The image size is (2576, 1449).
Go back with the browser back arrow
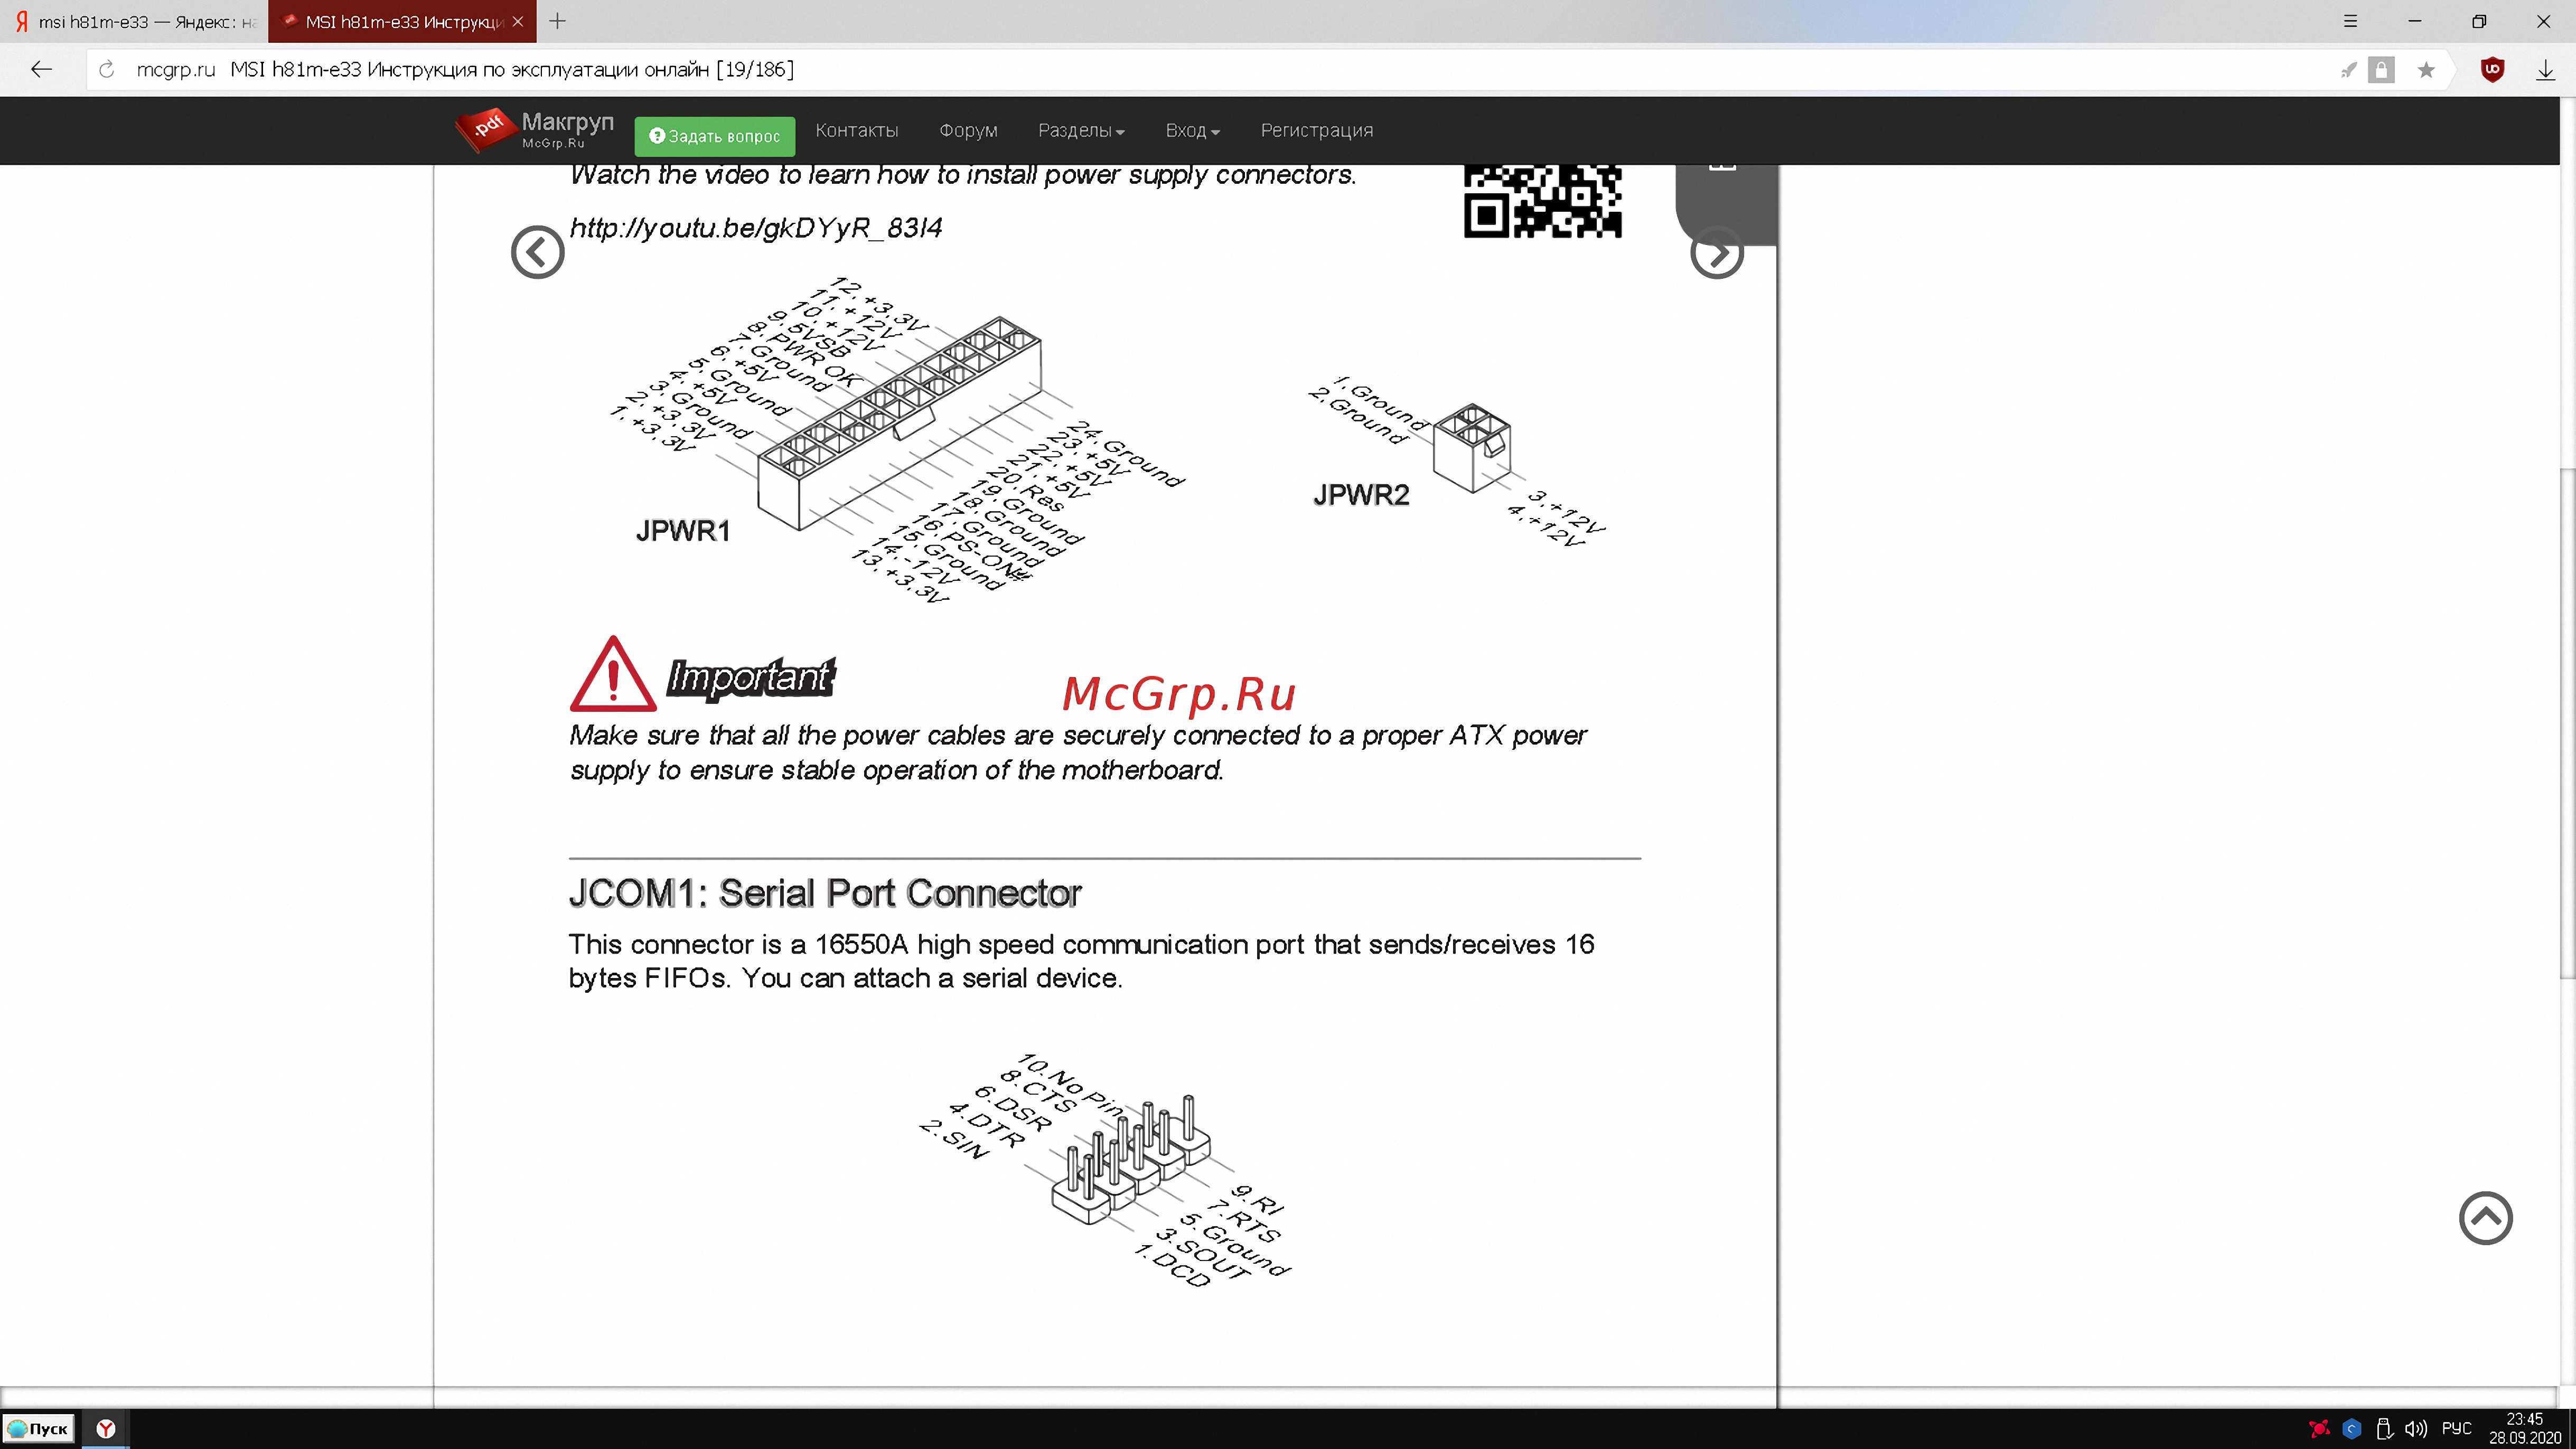41,69
